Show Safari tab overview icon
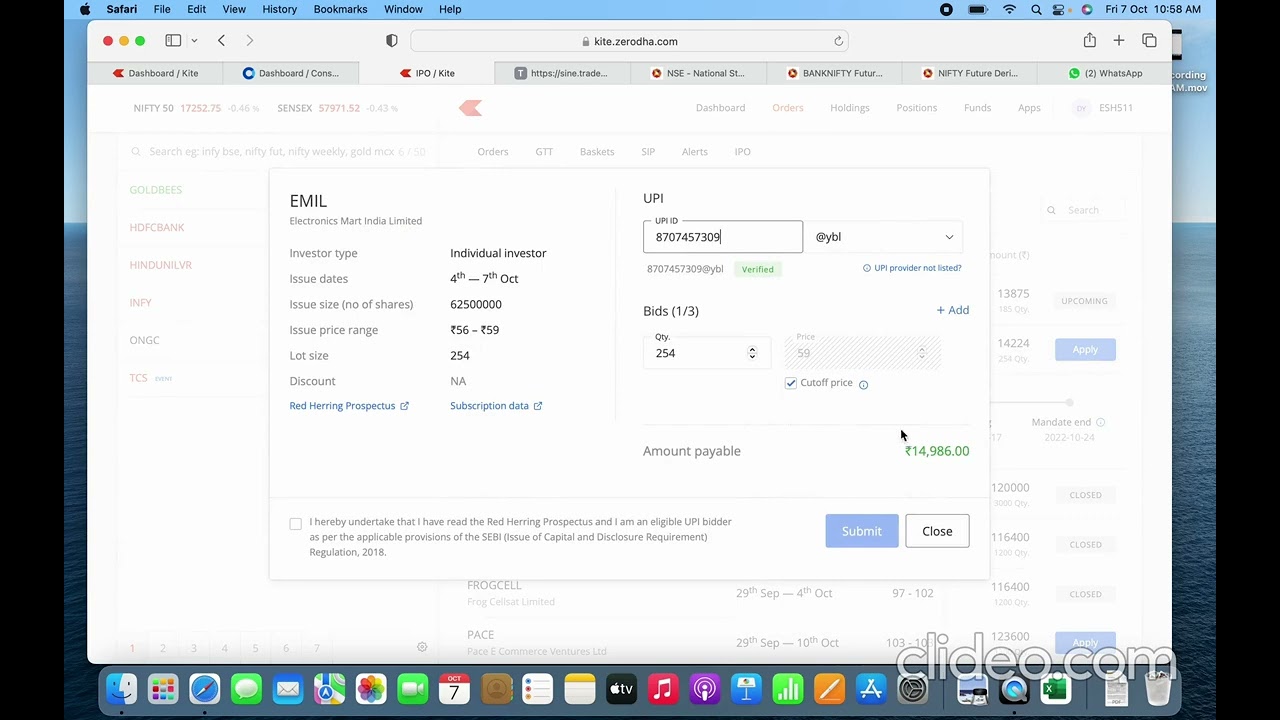This screenshot has height=720, width=1280. 1149,41
